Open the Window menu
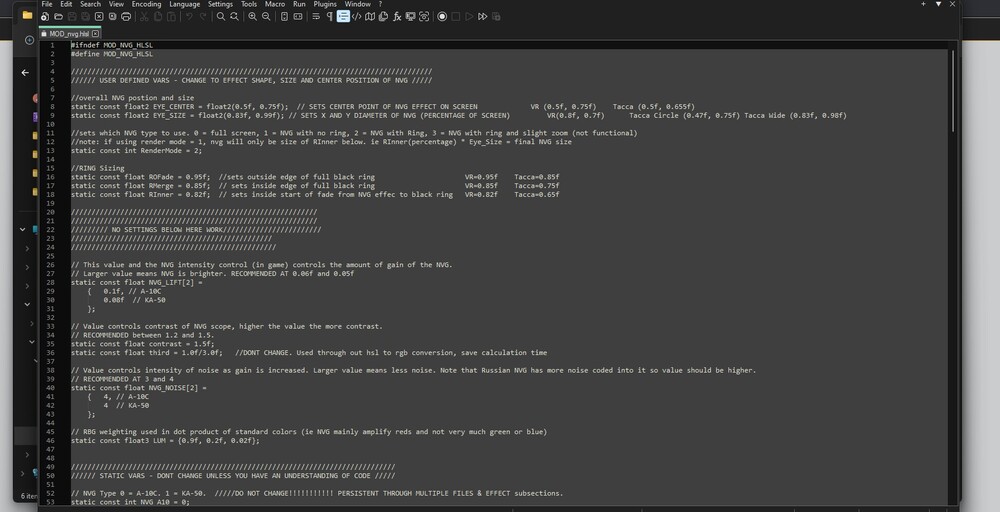Screen dimensions: 1000x512 click(358, 4)
